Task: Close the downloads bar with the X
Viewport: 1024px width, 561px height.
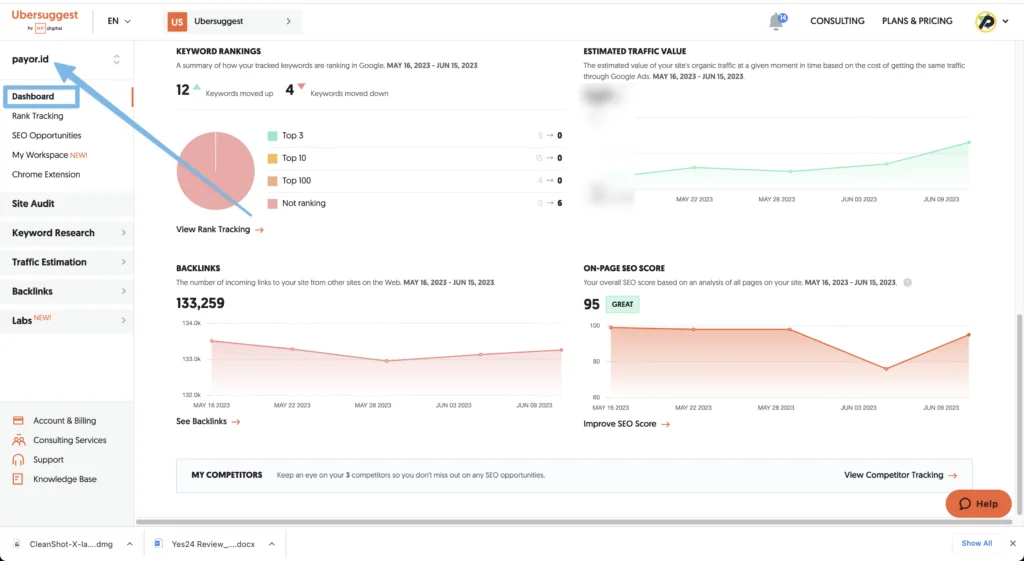Action: [1012, 543]
